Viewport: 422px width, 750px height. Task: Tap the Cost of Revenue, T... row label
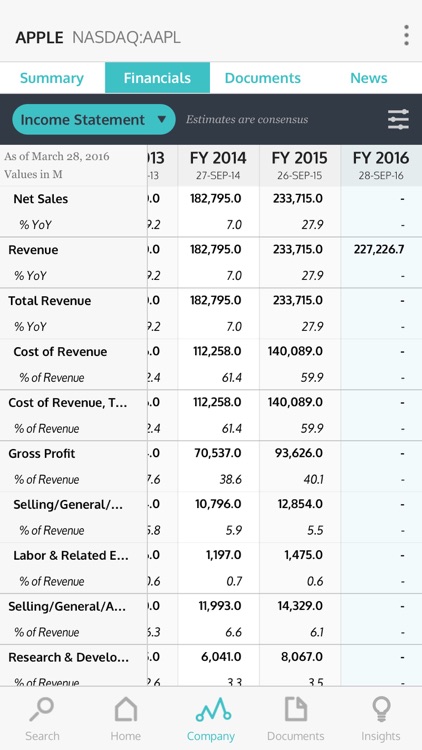coord(67,403)
